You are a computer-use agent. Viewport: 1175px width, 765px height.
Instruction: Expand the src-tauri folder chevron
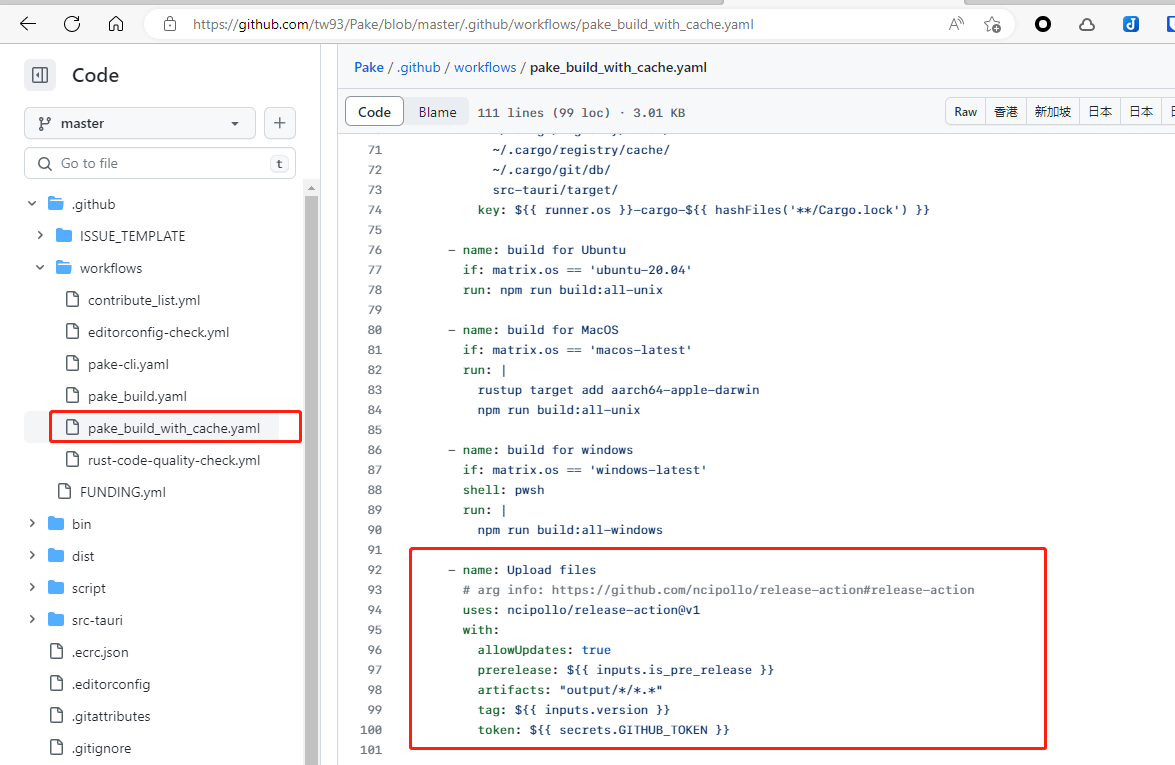pos(31,620)
